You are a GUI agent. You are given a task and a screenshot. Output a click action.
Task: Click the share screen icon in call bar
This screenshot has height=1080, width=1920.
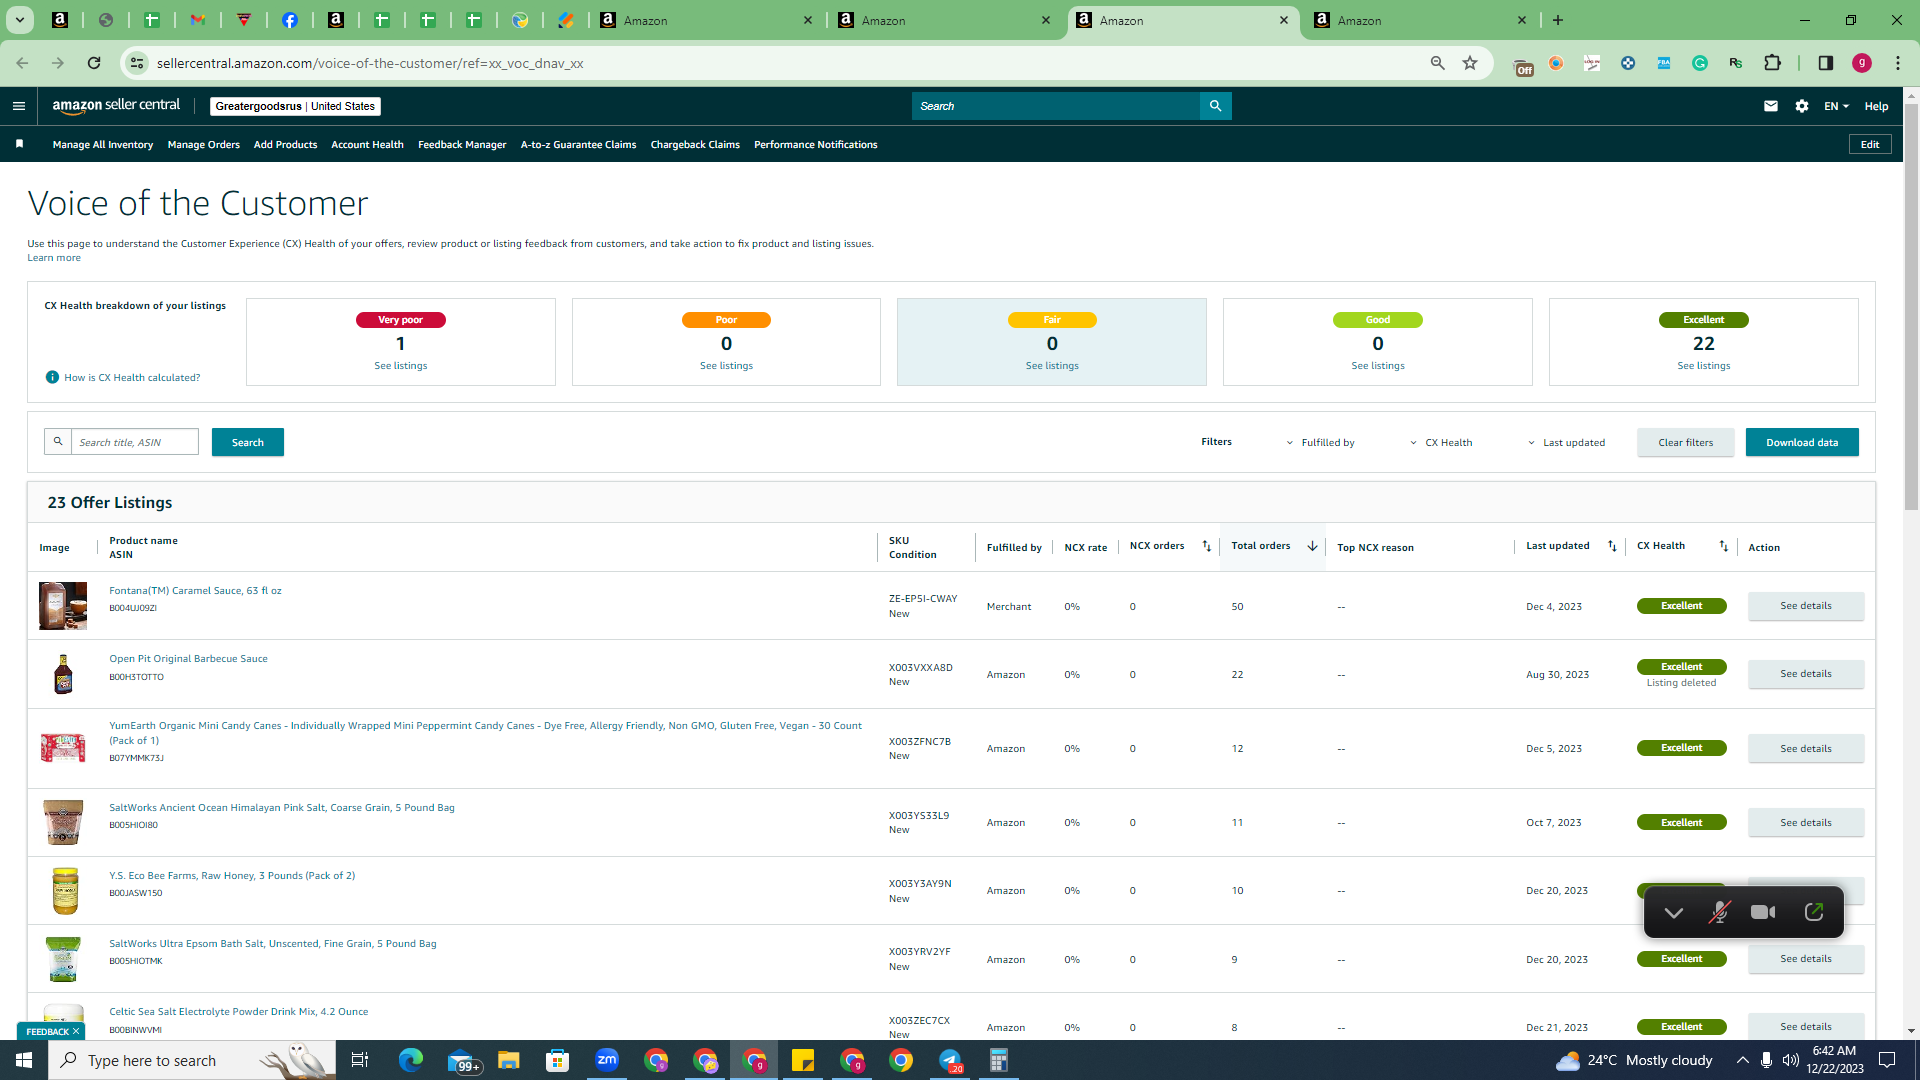coord(1814,912)
